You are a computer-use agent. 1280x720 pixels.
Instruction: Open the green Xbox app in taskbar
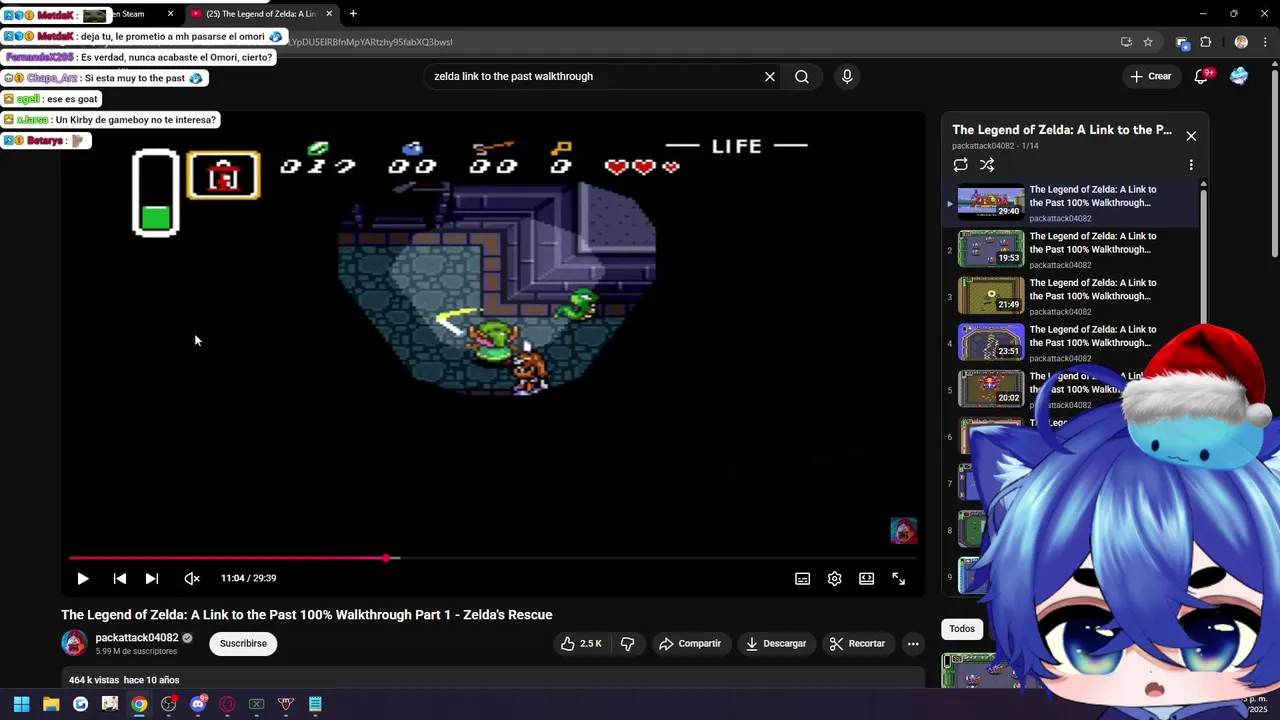click(x=256, y=704)
